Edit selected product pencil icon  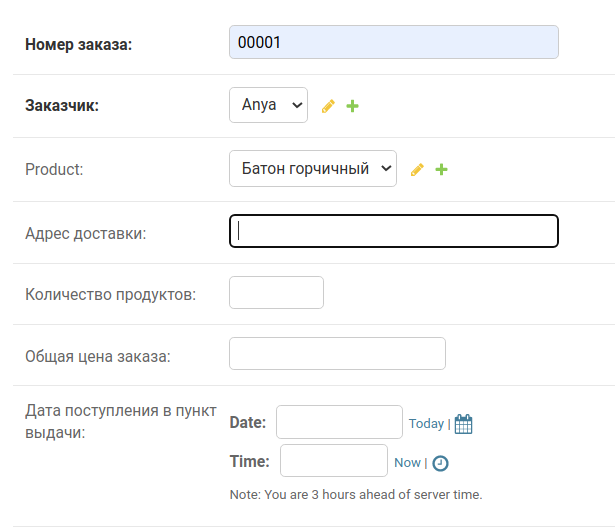417,169
